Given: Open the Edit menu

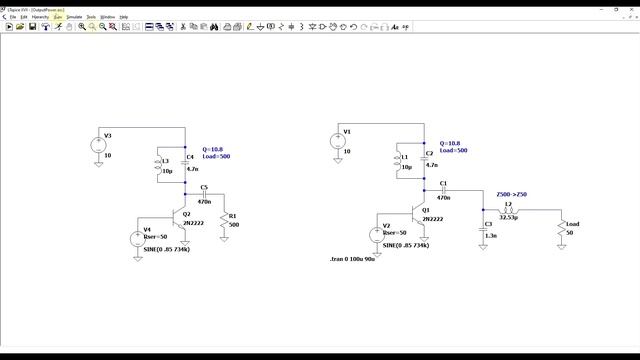Looking at the screenshot, I should [x=24, y=17].
